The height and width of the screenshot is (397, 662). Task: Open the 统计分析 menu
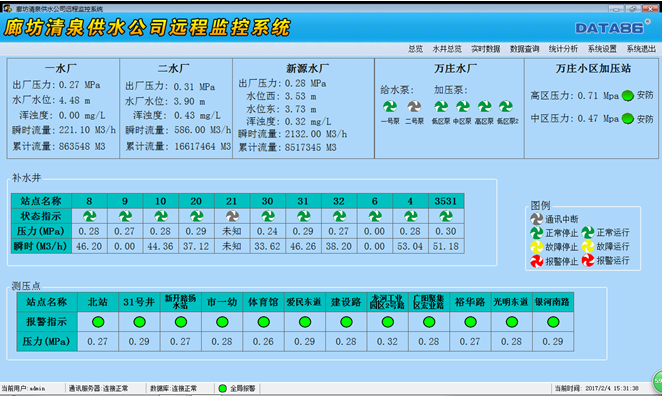click(x=563, y=49)
